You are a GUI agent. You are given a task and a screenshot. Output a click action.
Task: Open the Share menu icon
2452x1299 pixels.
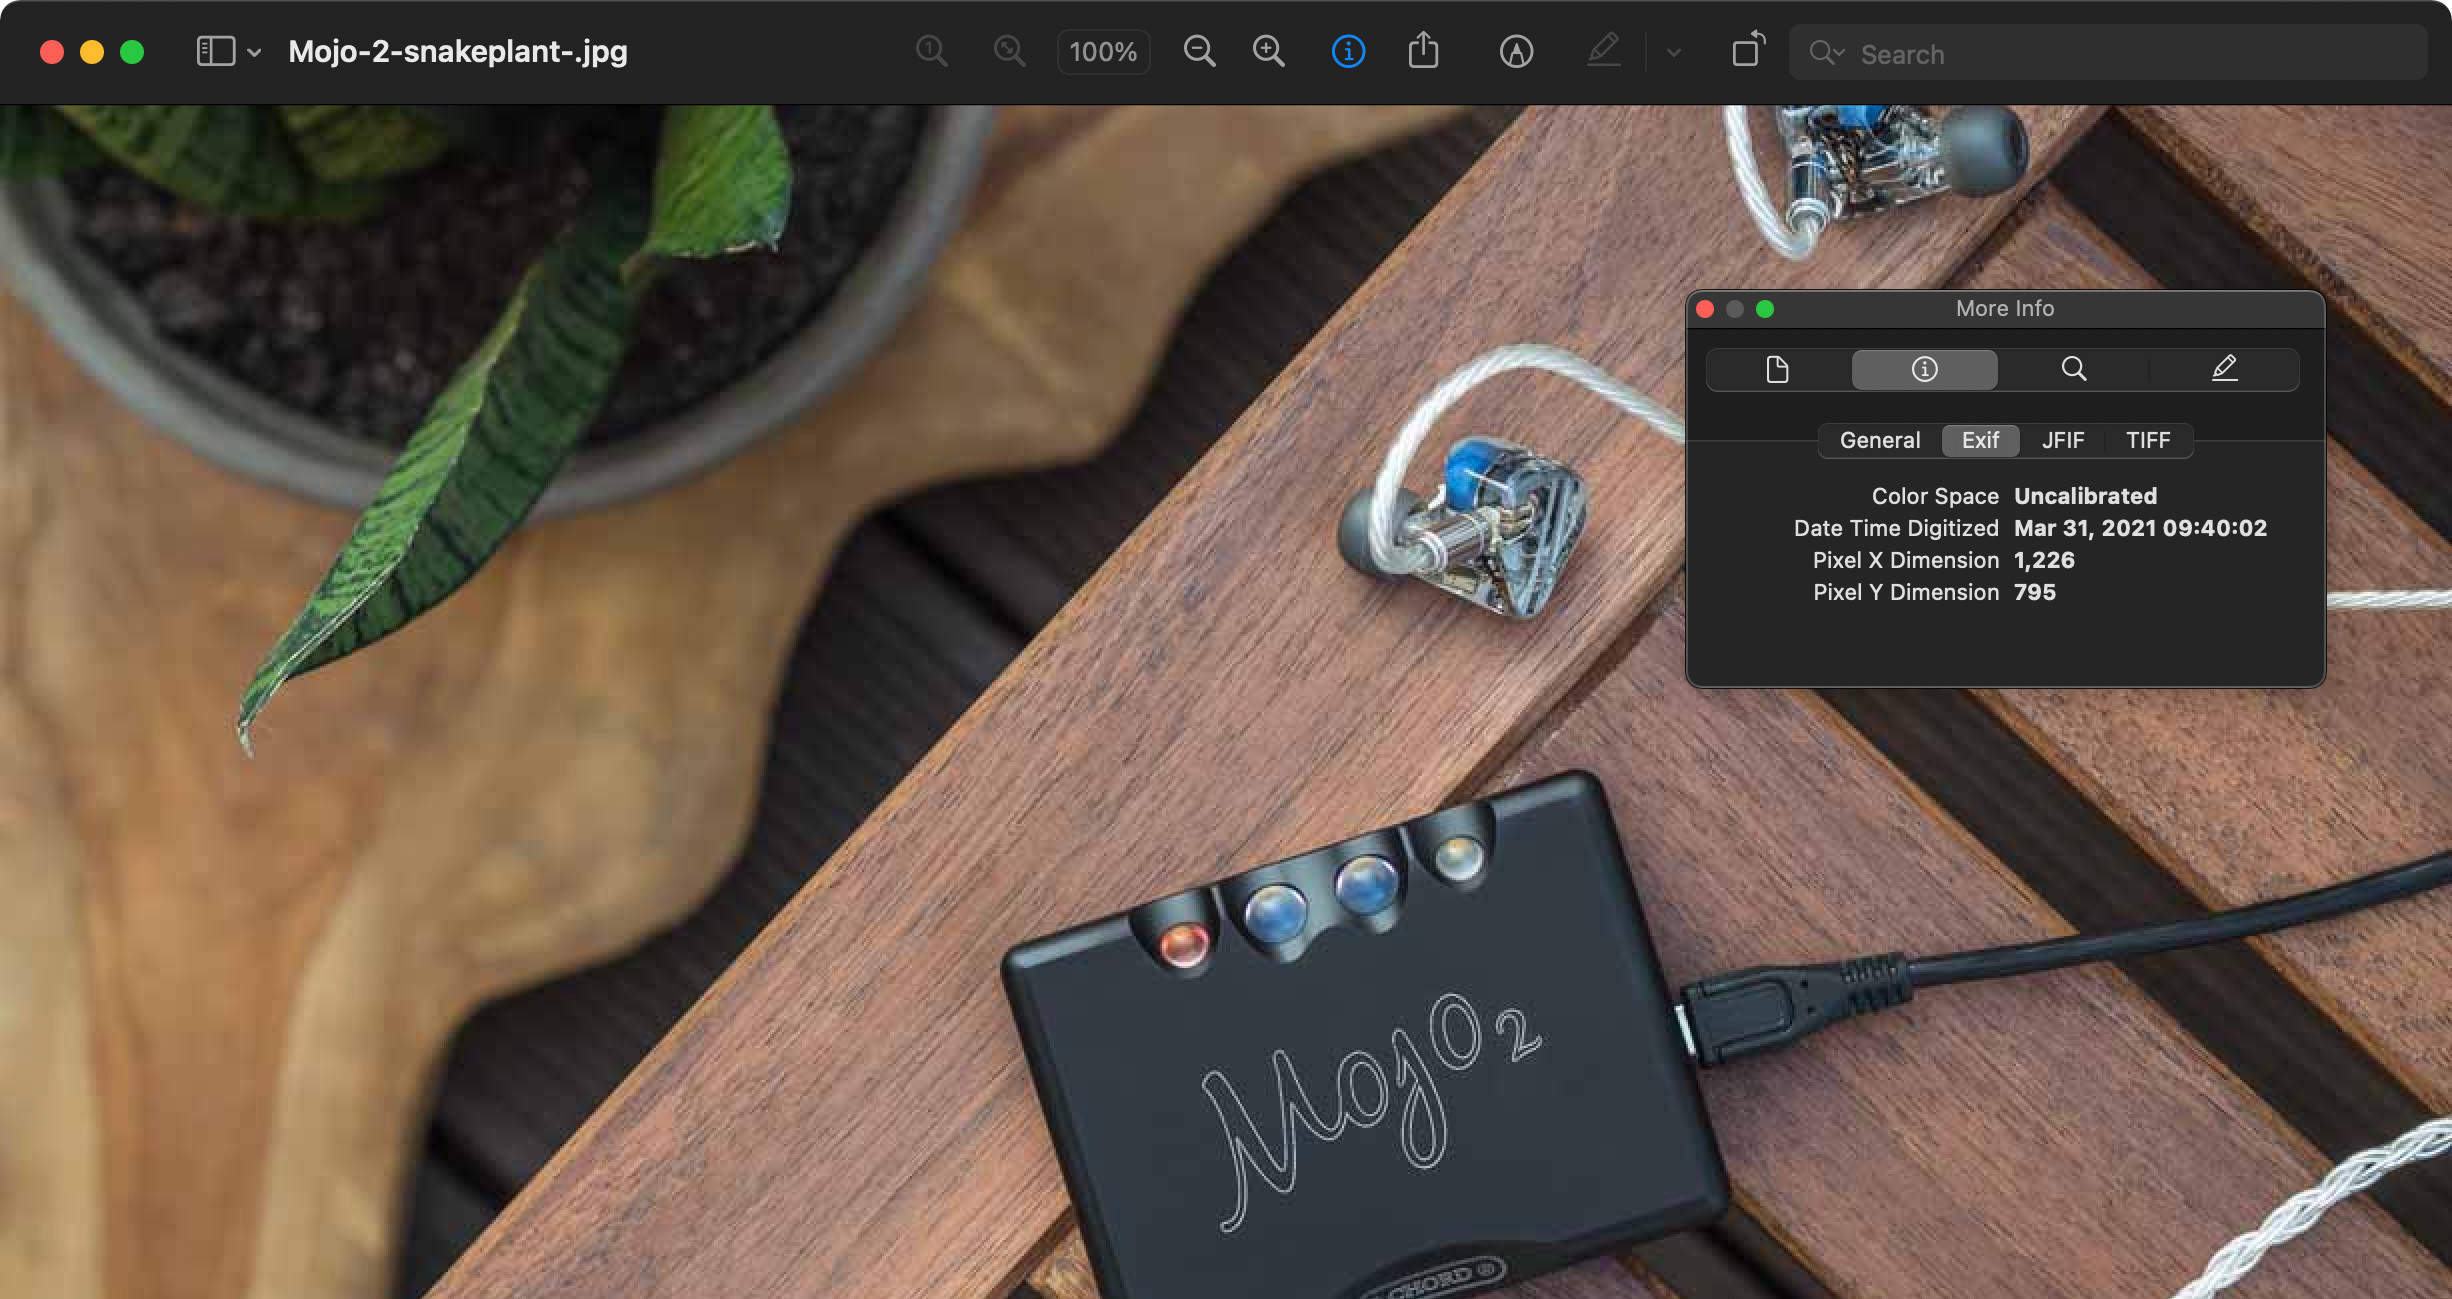point(1423,50)
